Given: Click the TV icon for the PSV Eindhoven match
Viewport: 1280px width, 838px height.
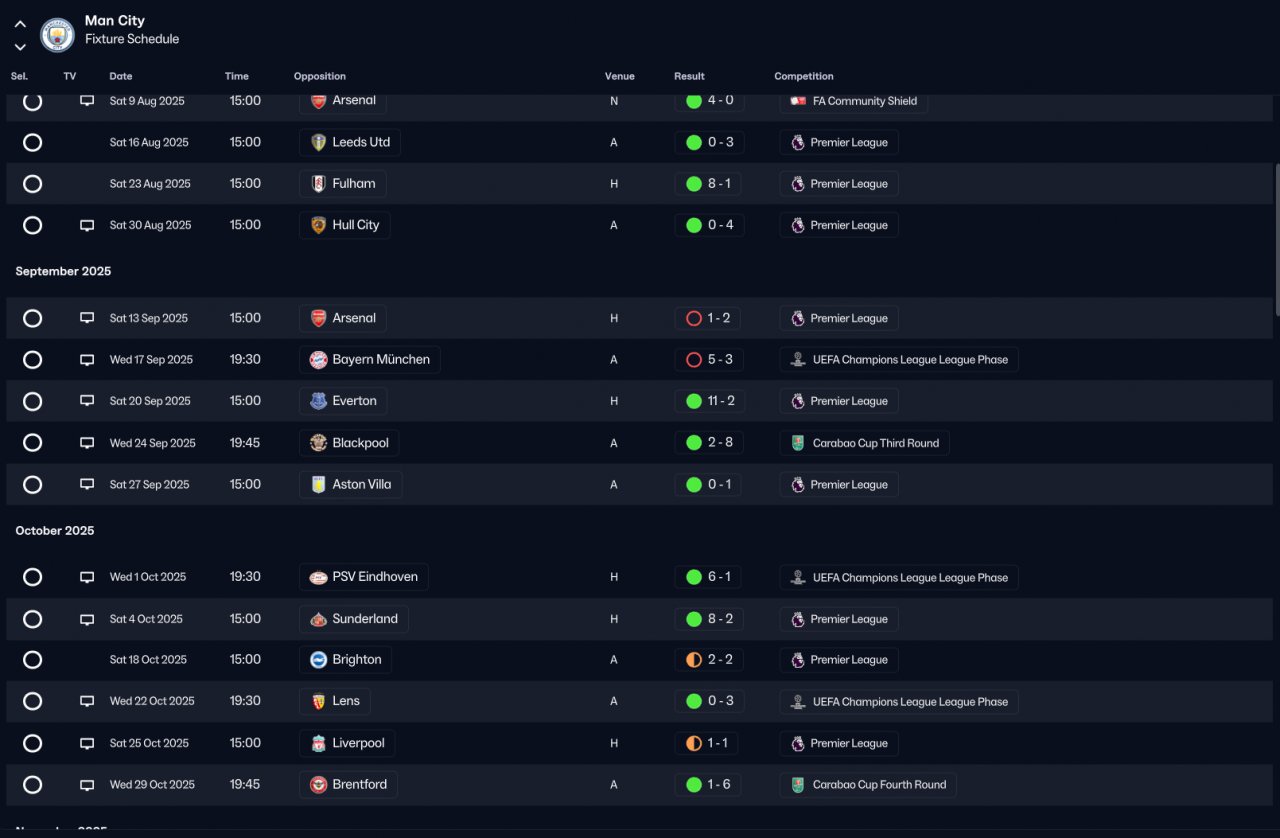Looking at the screenshot, I should tap(87, 578).
